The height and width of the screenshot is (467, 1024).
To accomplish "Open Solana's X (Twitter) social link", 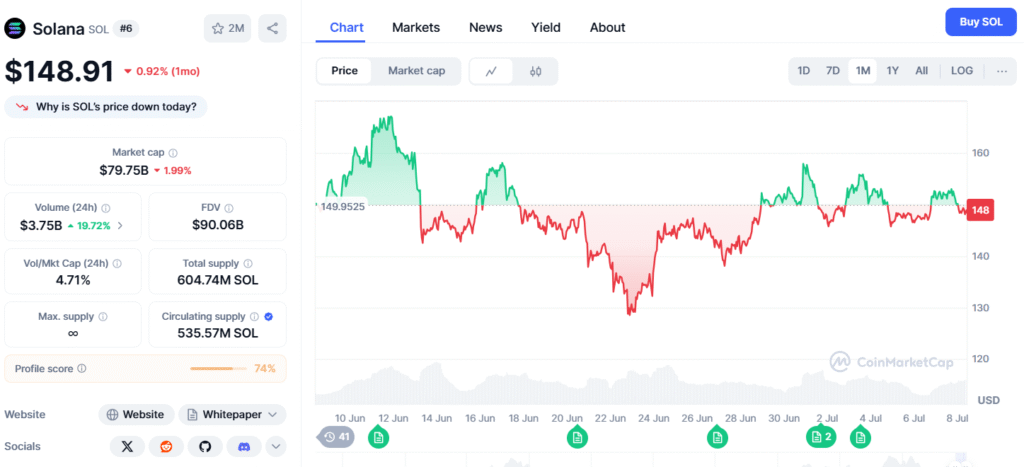I will coord(127,446).
